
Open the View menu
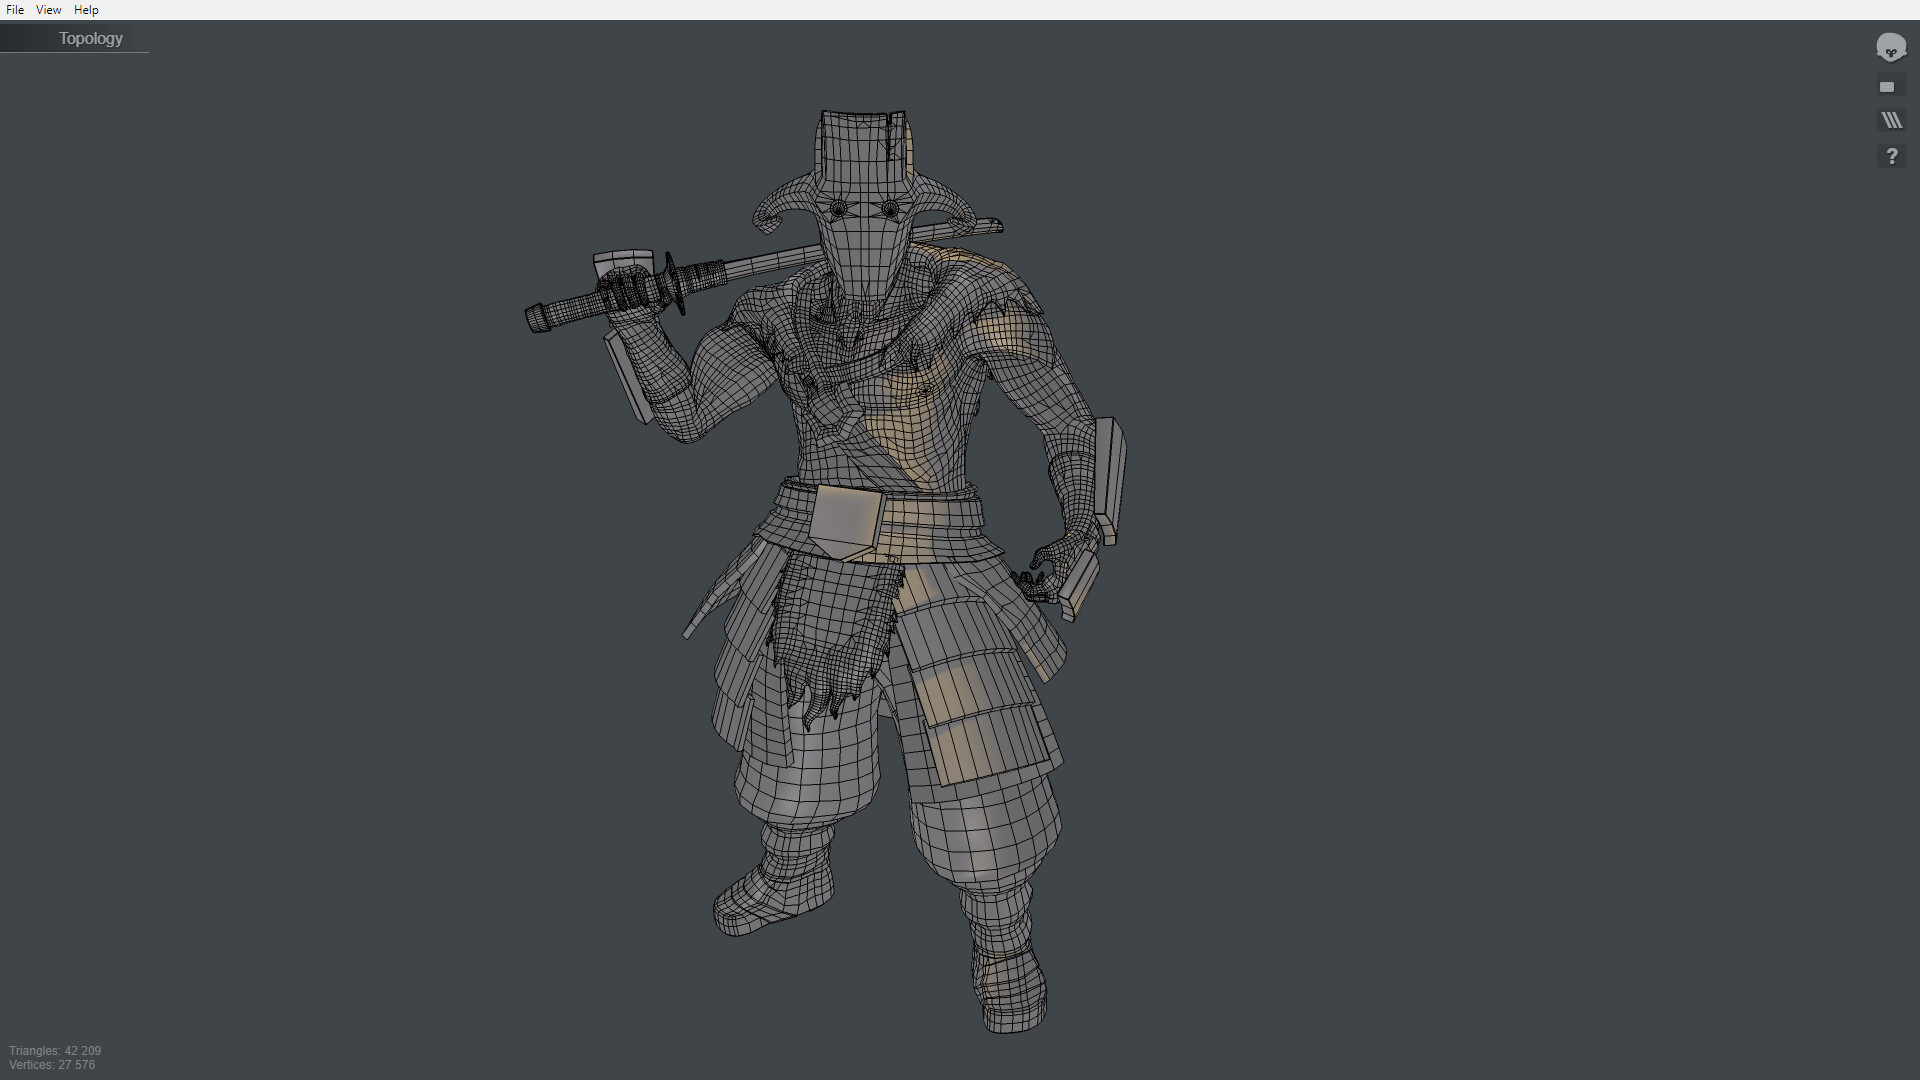pyautogui.click(x=48, y=10)
